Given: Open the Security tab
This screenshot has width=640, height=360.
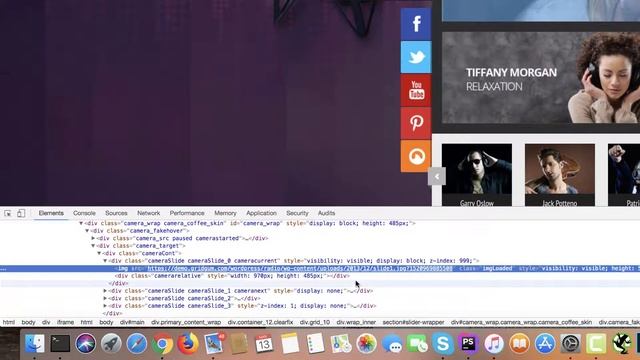Looking at the screenshot, I should (x=297, y=213).
